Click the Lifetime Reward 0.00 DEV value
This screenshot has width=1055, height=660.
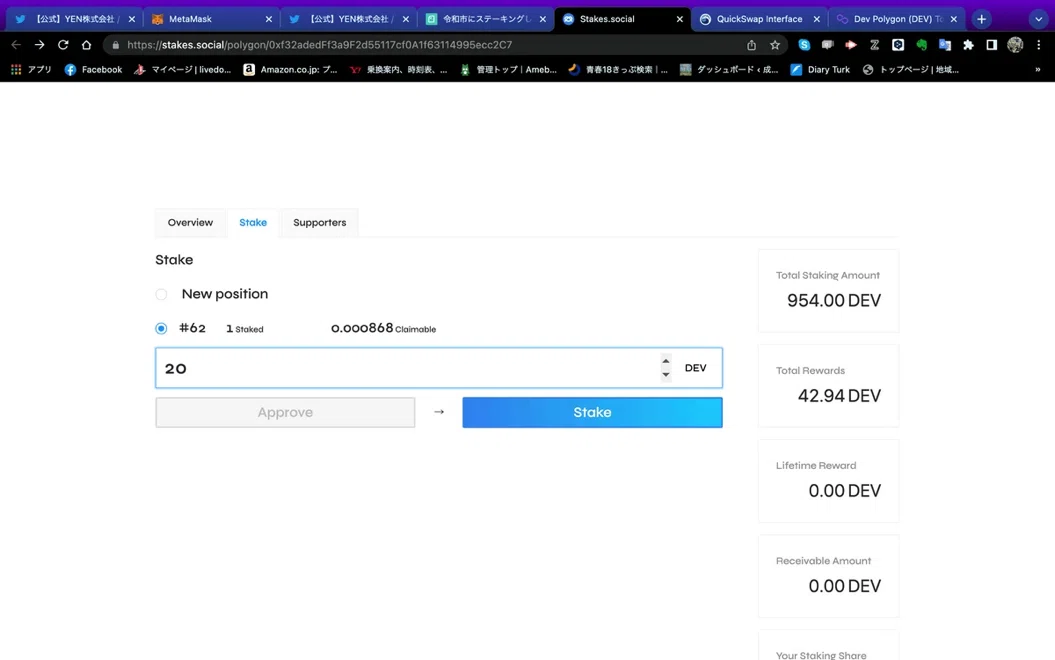click(844, 491)
